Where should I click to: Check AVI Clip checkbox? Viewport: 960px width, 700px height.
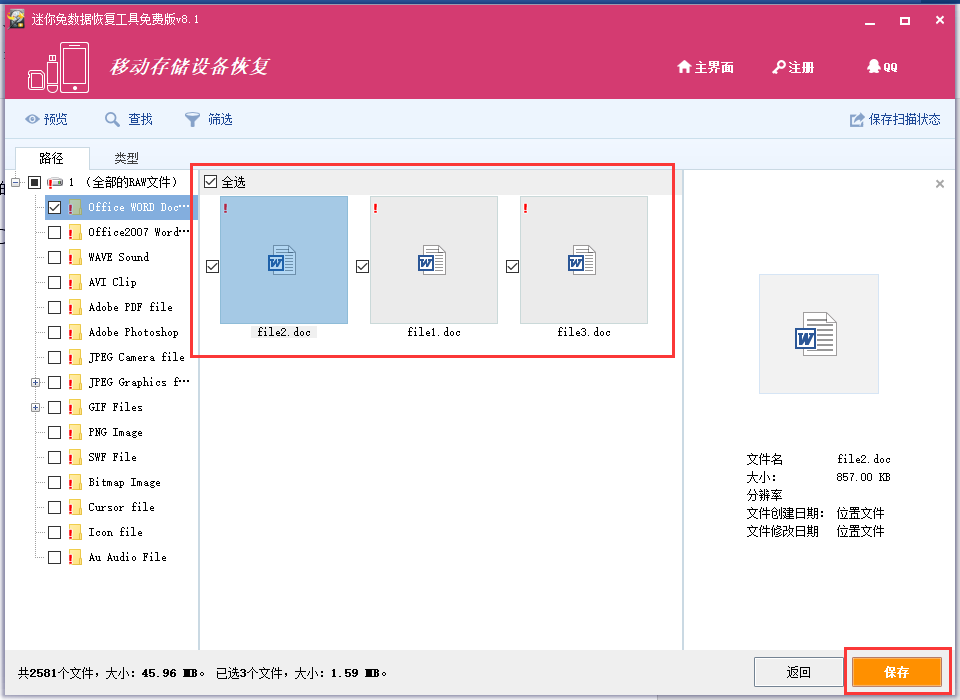point(54,282)
